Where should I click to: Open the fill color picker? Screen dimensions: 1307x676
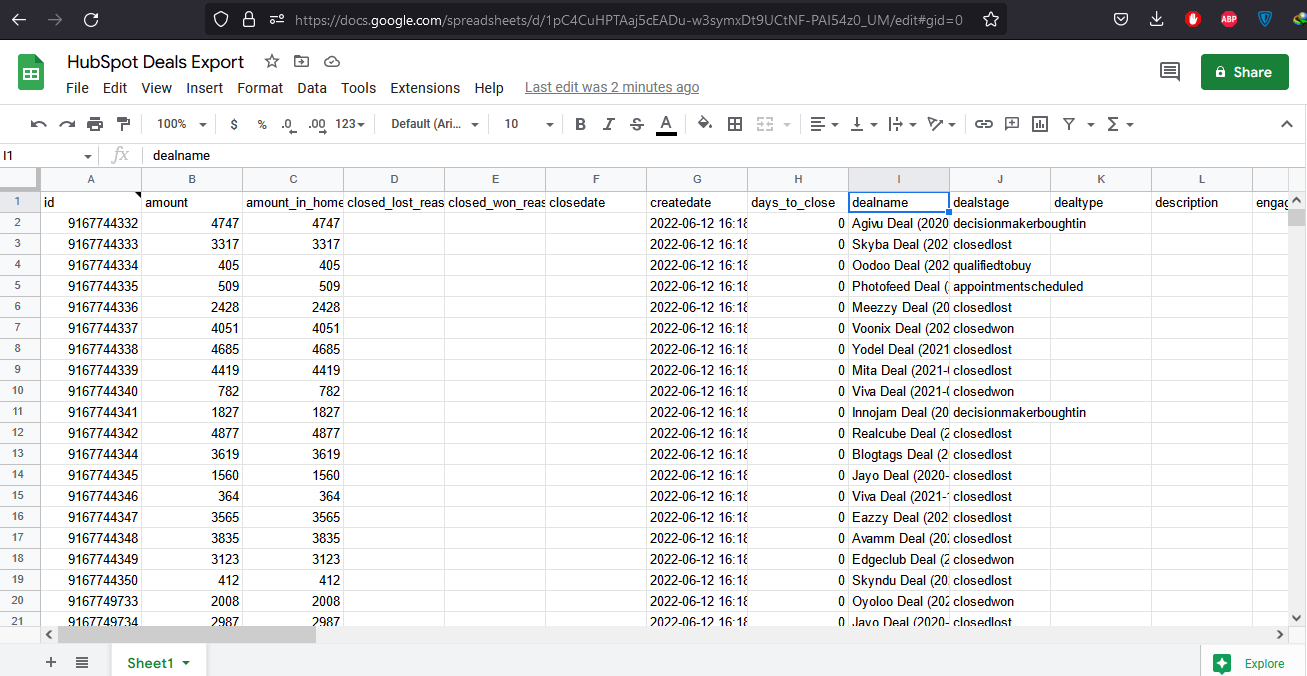click(704, 124)
